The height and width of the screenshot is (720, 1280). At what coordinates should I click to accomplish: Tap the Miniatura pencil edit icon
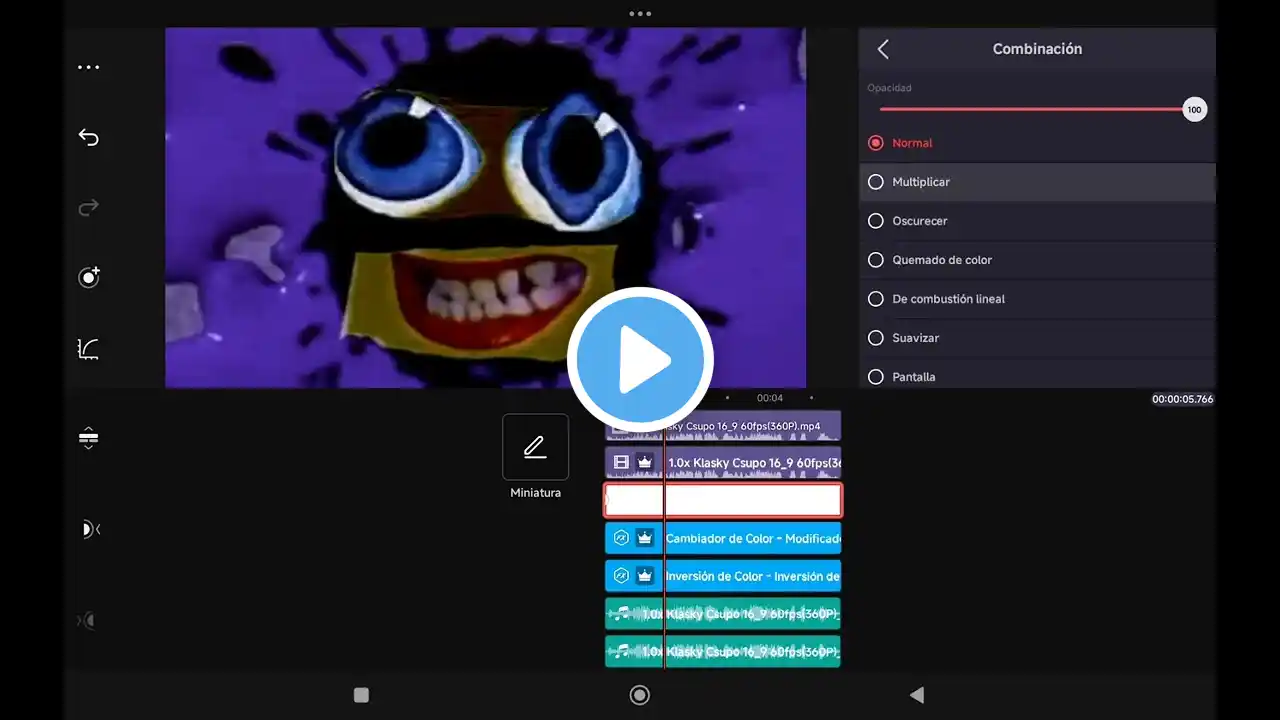pos(535,447)
